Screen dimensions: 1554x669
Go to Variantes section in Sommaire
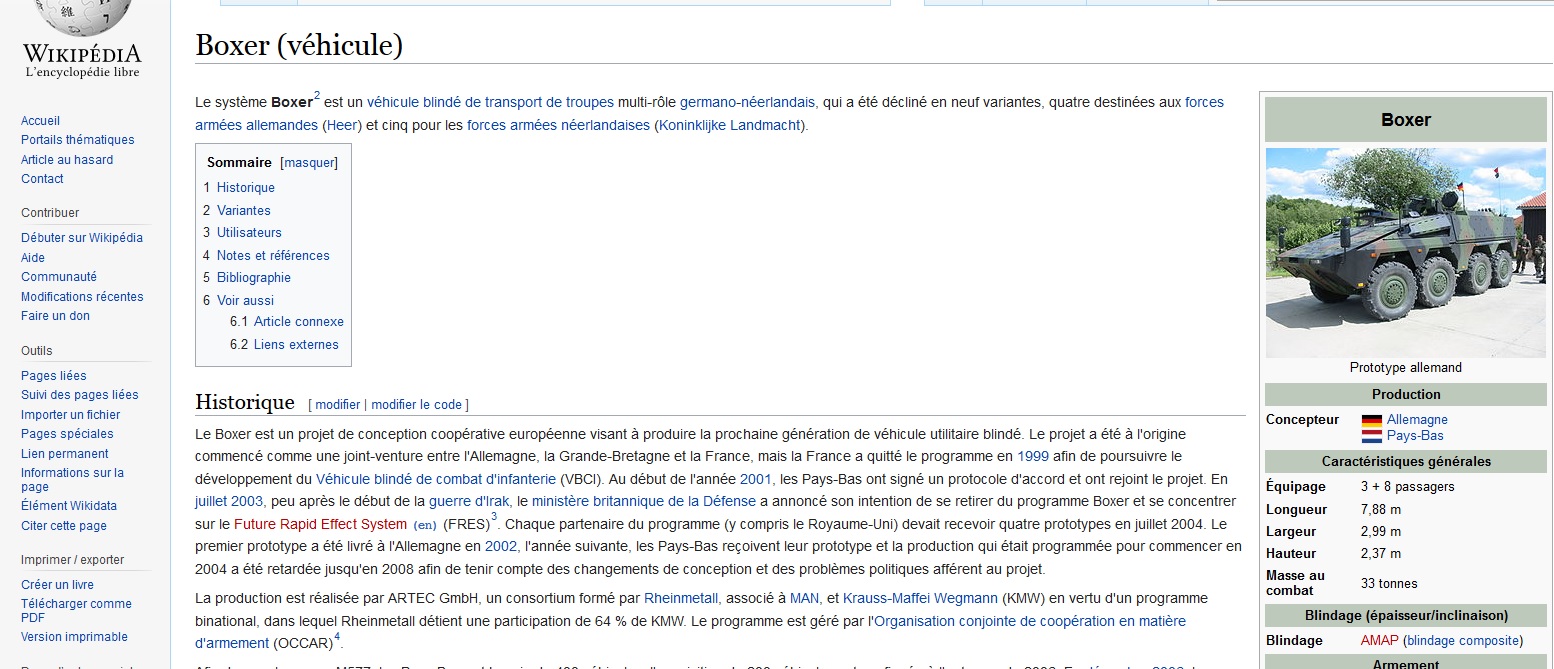tap(243, 210)
